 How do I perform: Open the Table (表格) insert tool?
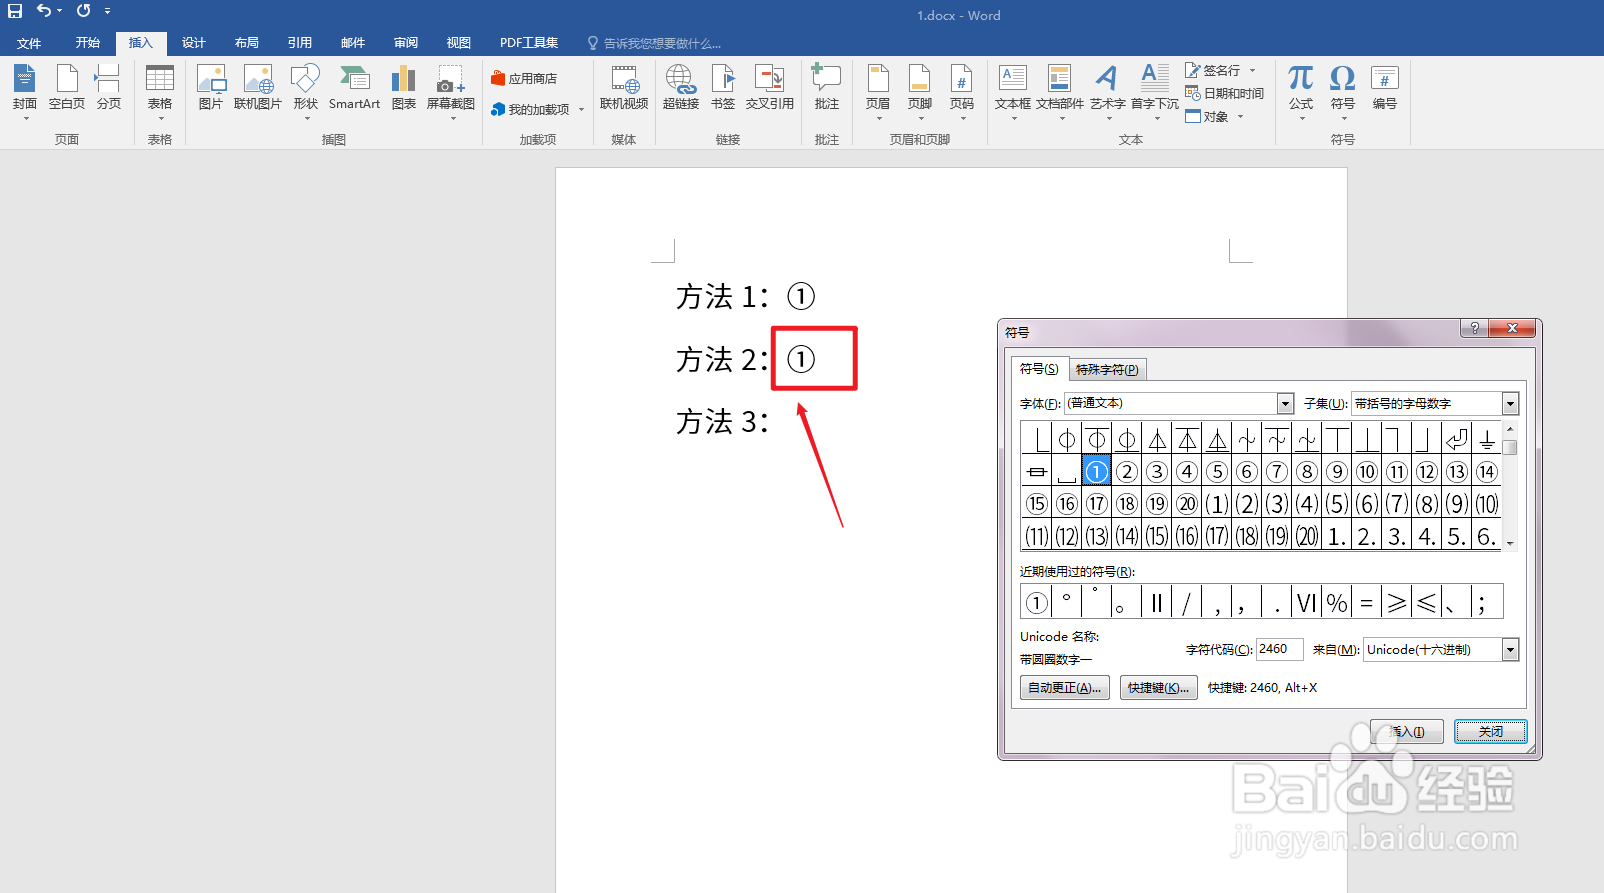pos(160,92)
